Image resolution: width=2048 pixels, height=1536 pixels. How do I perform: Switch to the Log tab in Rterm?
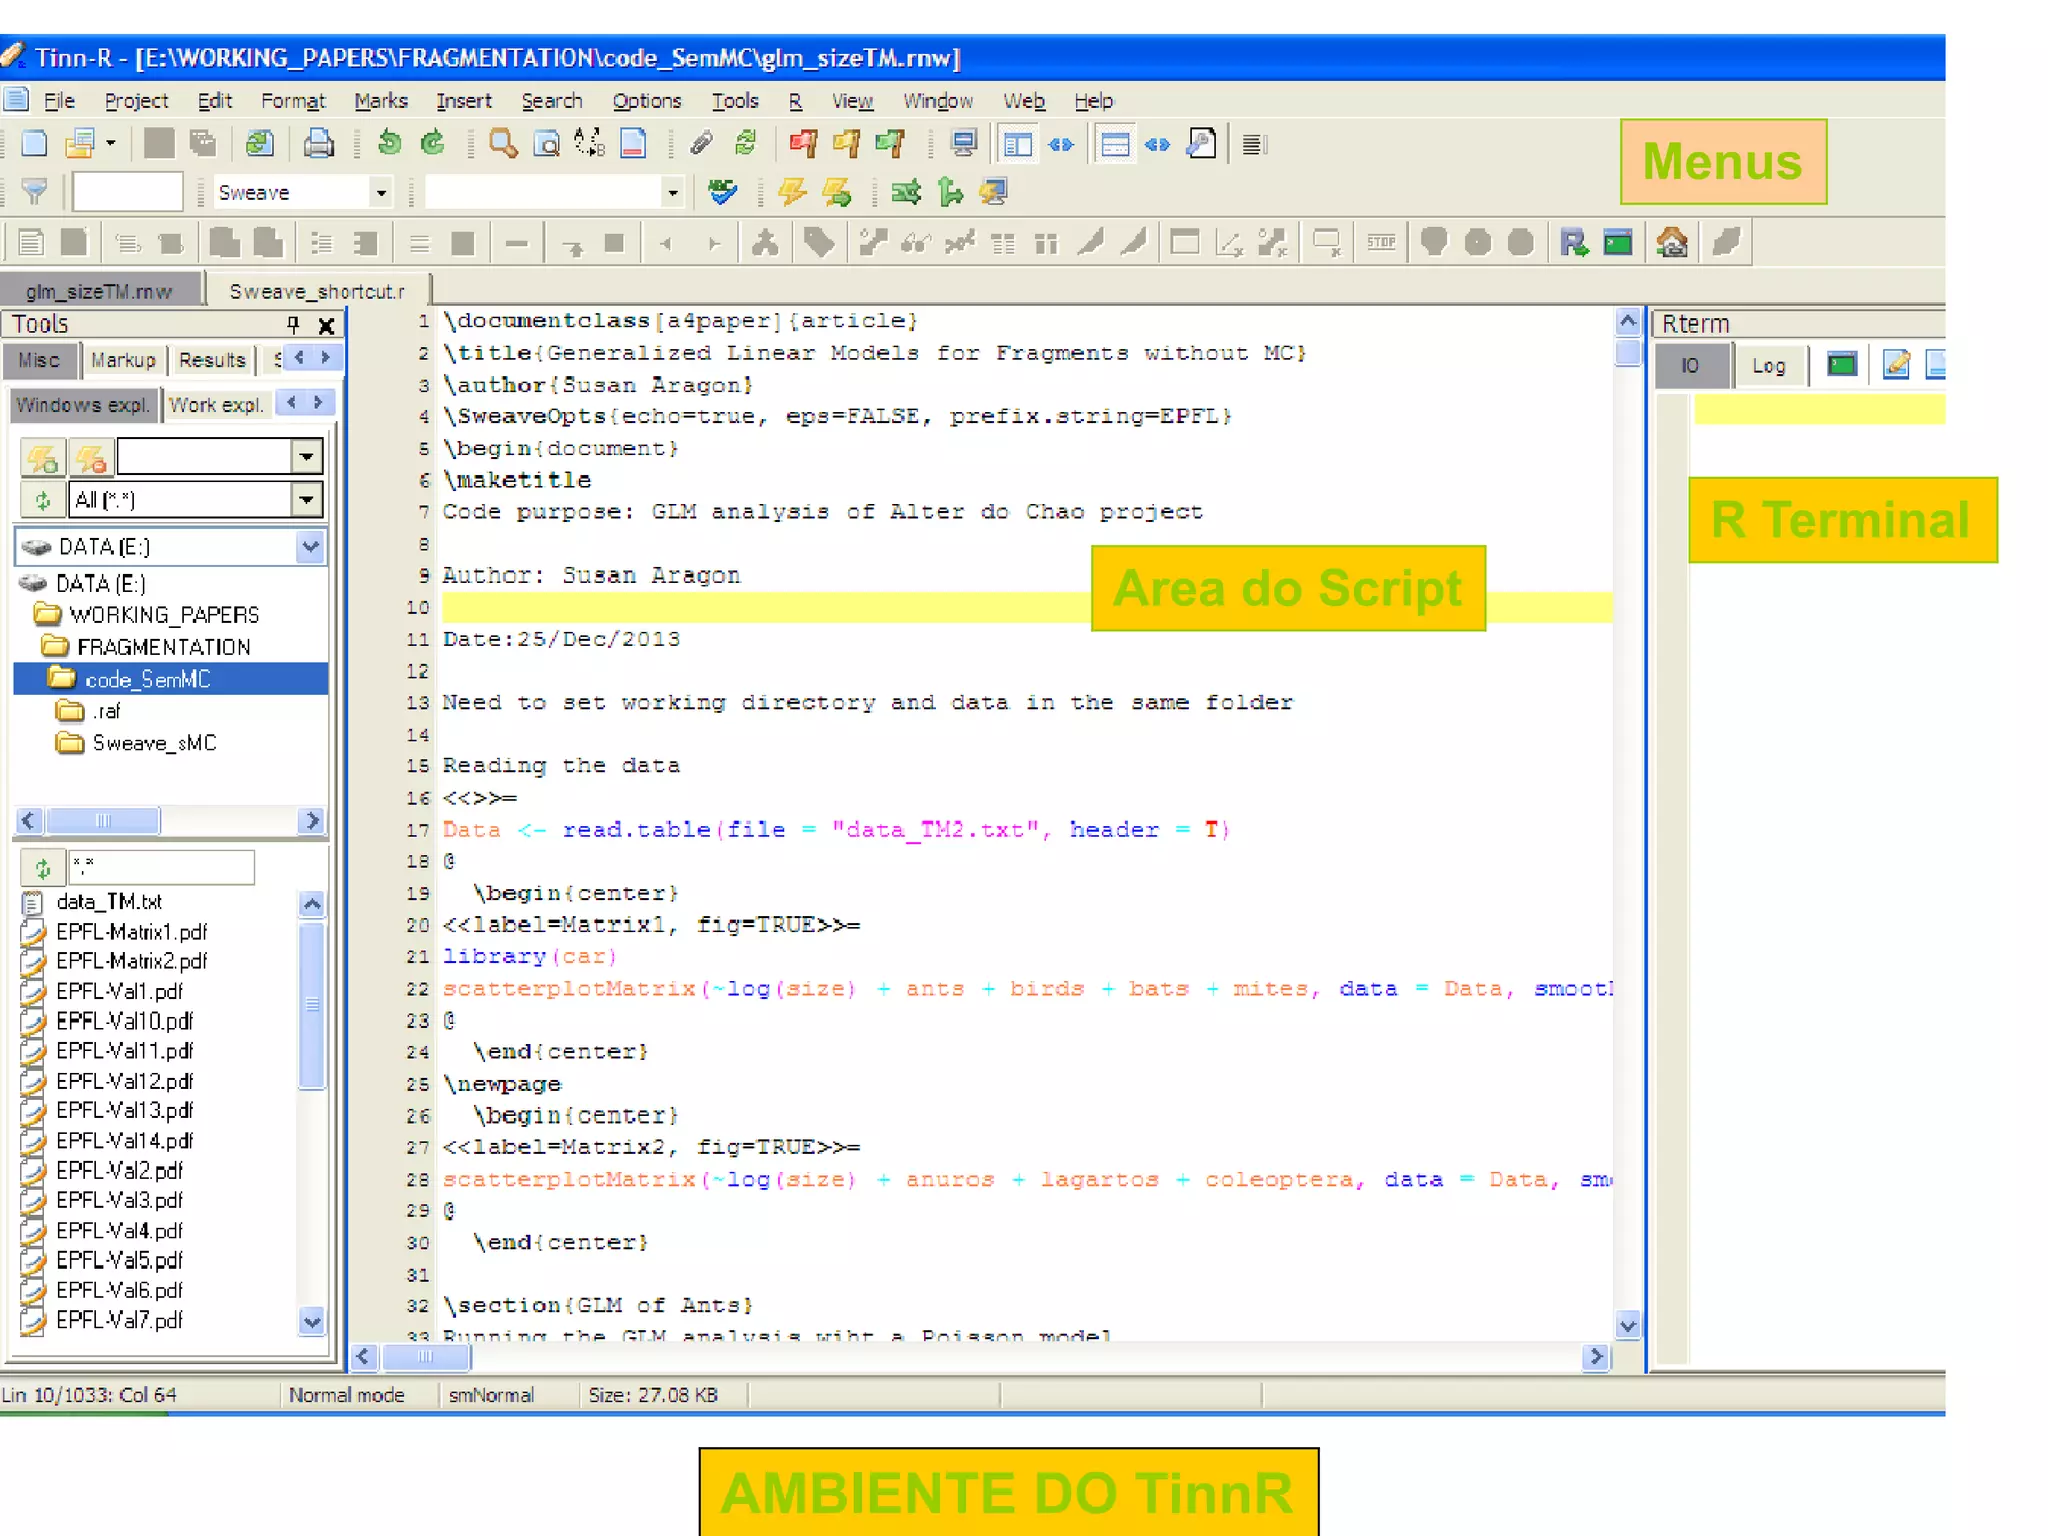pyautogui.click(x=1769, y=366)
